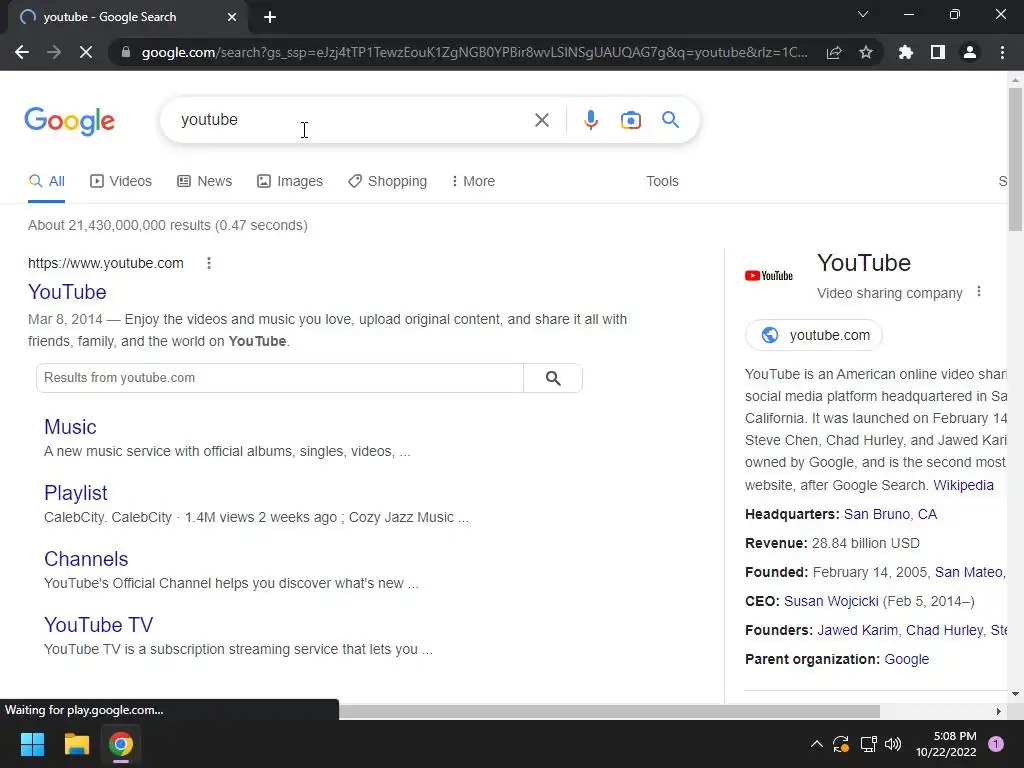
Task: Open the Music sitelink
Action: pos(70,427)
